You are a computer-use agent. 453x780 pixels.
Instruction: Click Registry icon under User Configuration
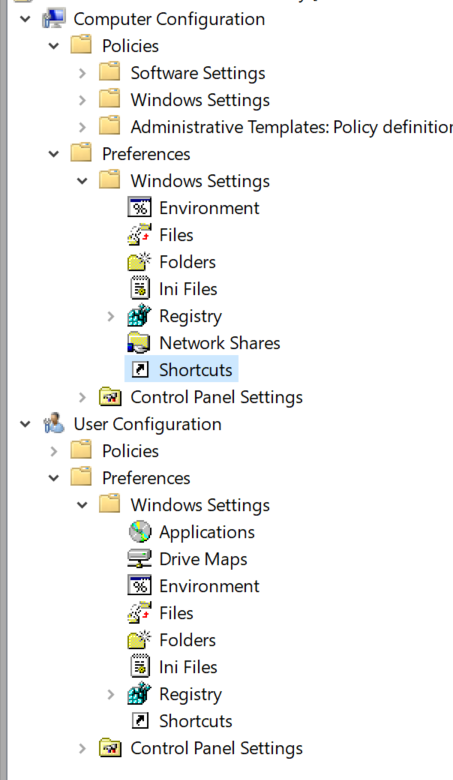pos(139,694)
